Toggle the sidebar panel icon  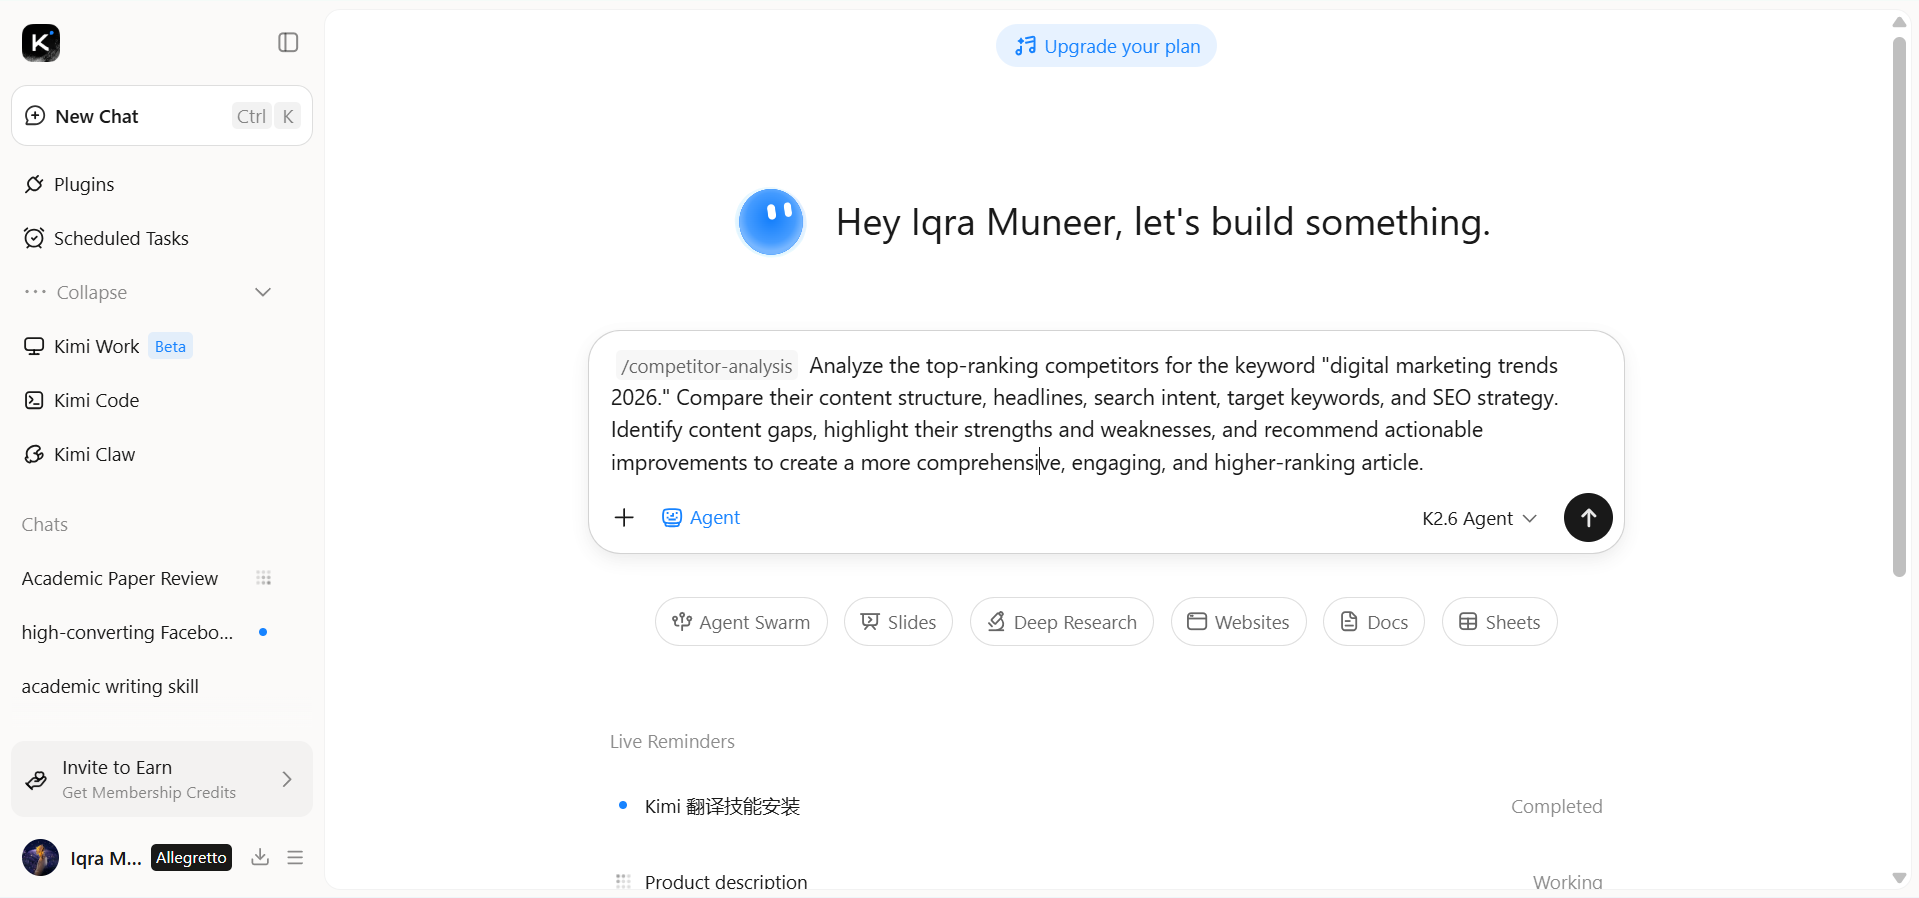tap(288, 42)
